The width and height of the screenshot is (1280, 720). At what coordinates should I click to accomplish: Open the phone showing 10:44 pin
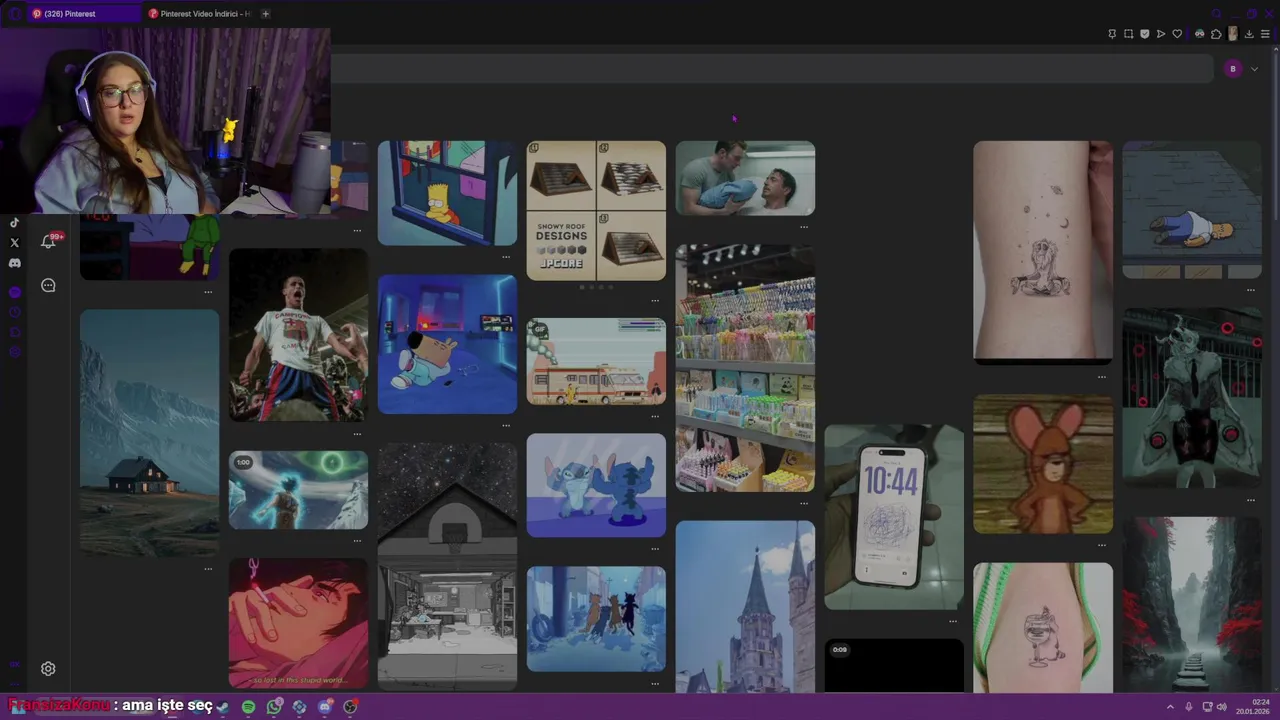[x=894, y=517]
